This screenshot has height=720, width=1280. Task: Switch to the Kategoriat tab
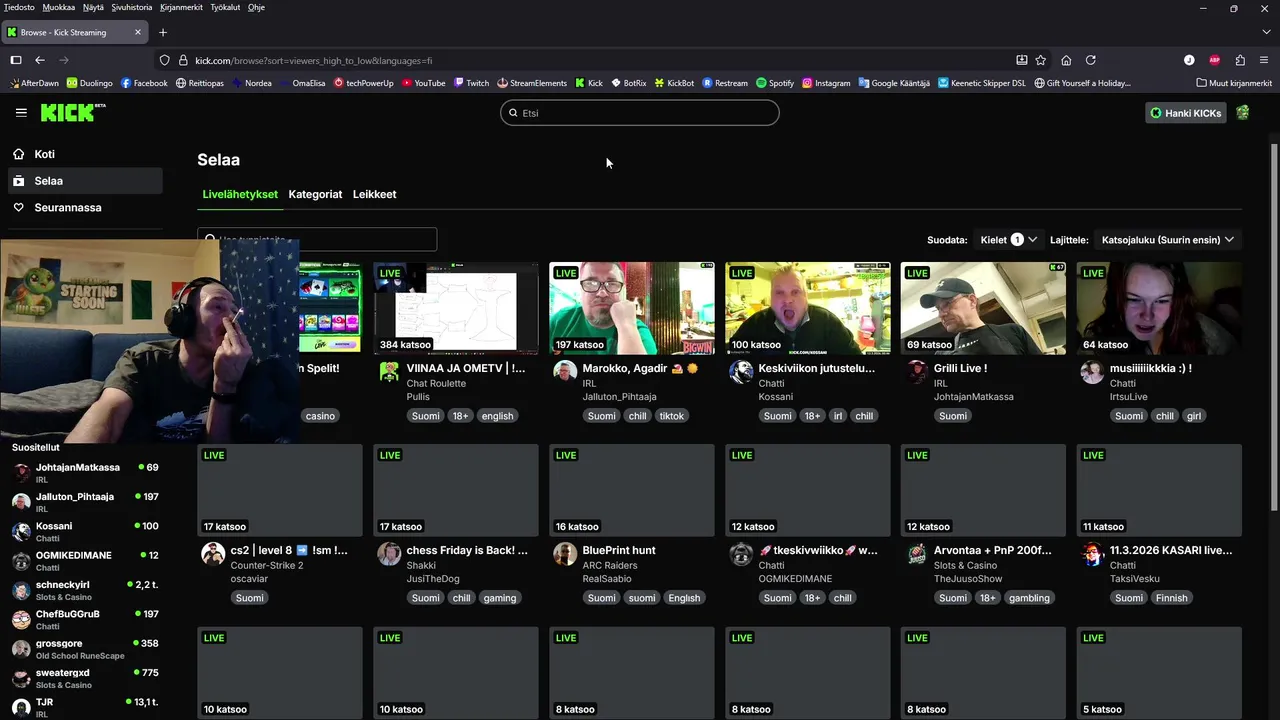(315, 194)
